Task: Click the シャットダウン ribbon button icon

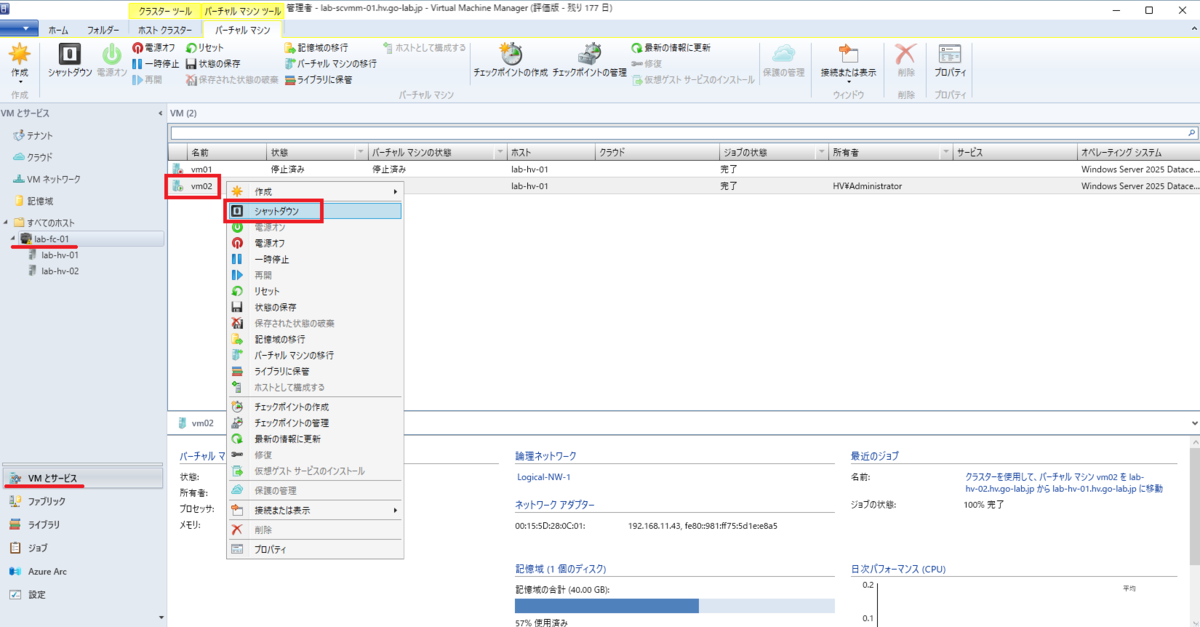Action: pos(70,55)
